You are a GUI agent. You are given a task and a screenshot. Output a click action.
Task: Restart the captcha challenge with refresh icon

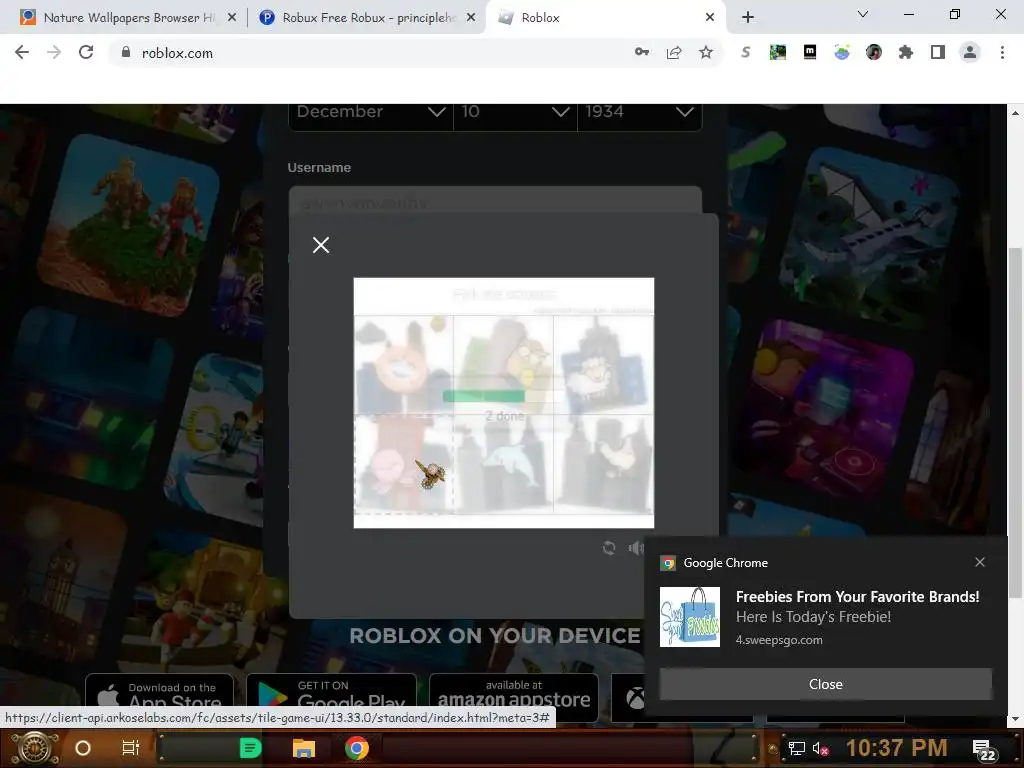[609, 548]
